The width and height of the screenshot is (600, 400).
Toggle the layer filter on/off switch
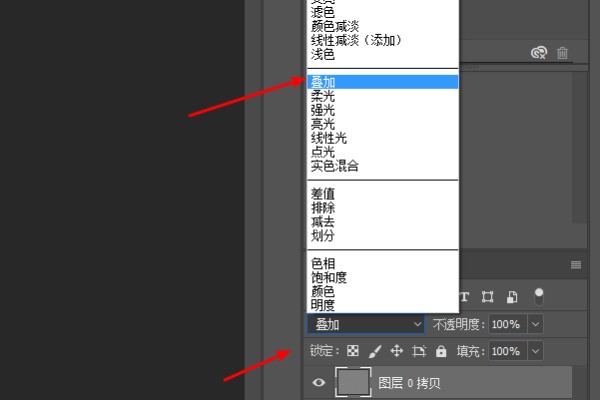click(539, 295)
